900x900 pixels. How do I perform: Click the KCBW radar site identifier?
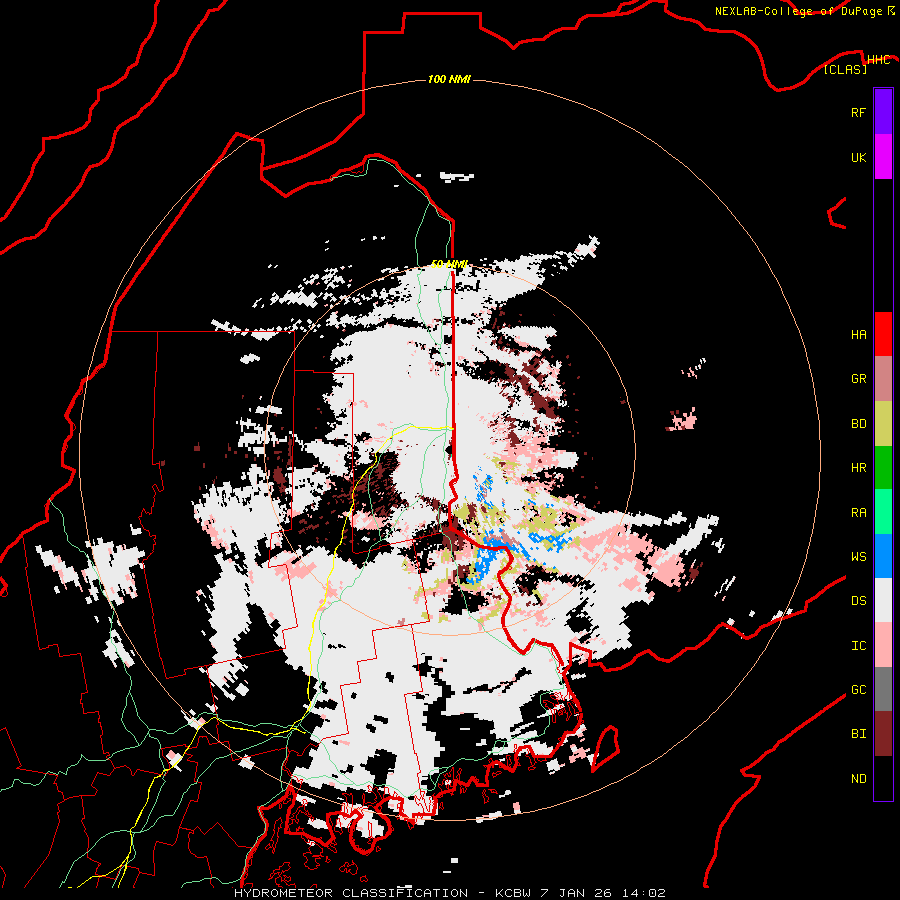pyautogui.click(x=513, y=893)
